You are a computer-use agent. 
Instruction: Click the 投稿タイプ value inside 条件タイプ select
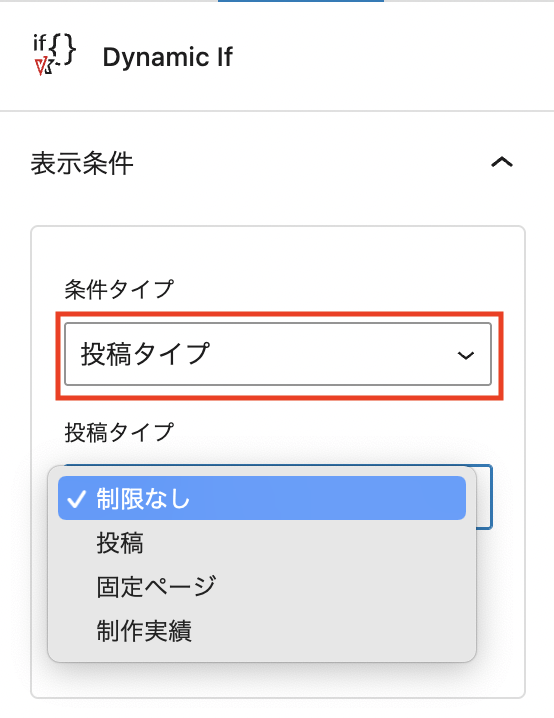click(145, 354)
